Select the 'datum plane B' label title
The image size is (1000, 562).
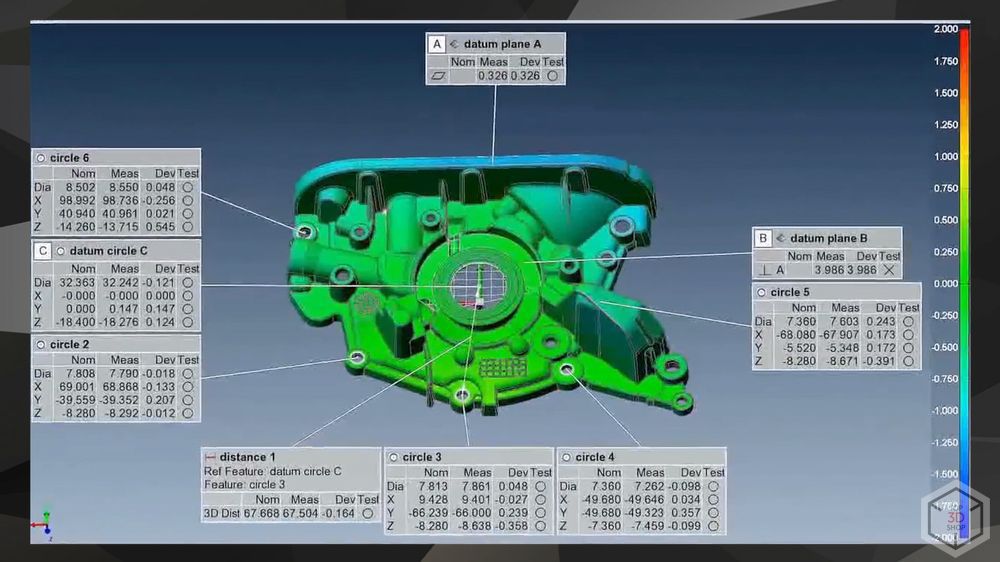pyautogui.click(x=828, y=238)
